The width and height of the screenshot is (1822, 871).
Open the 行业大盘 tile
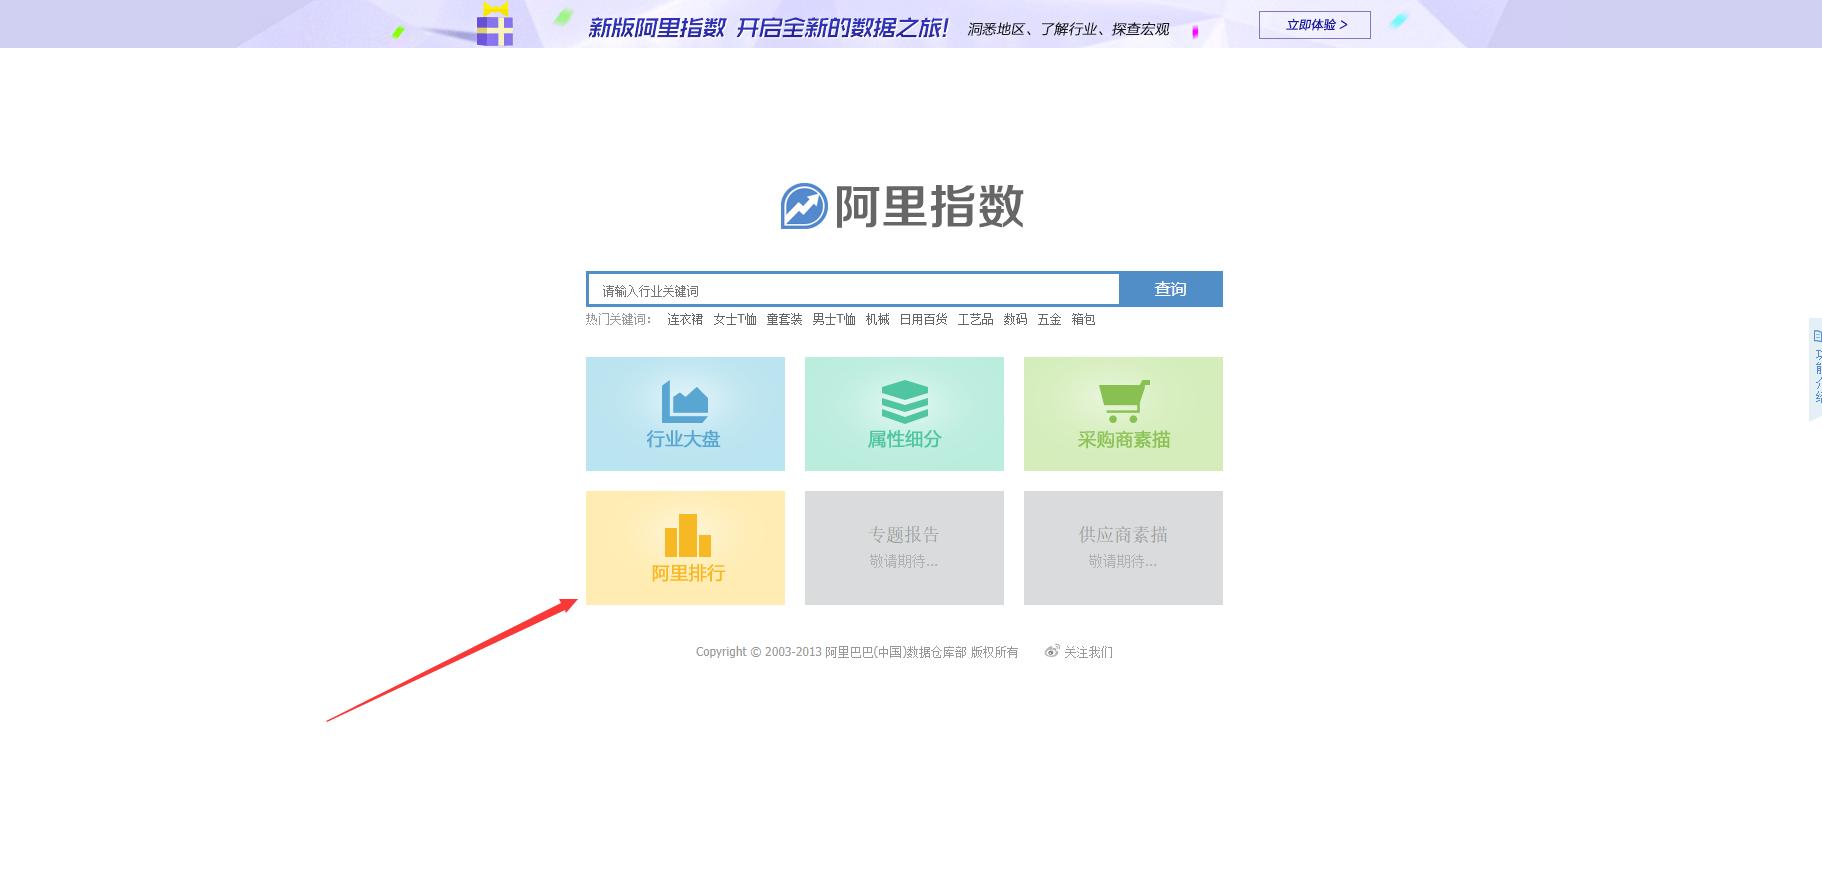[685, 414]
